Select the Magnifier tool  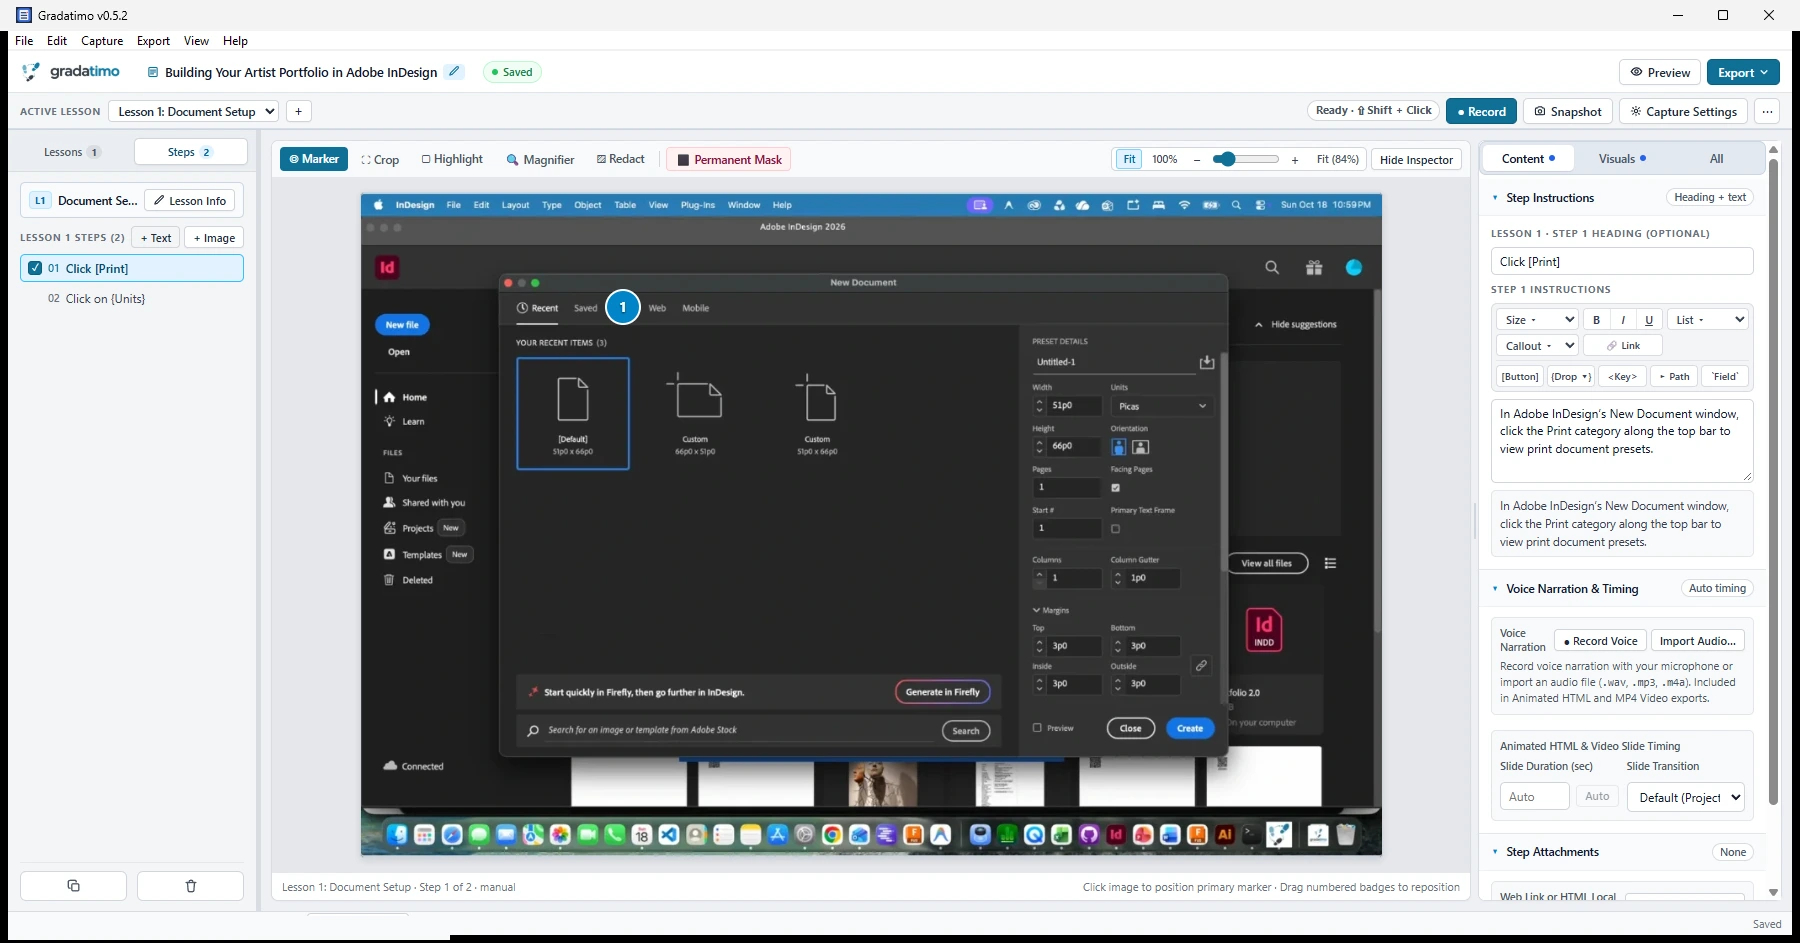pyautogui.click(x=540, y=159)
